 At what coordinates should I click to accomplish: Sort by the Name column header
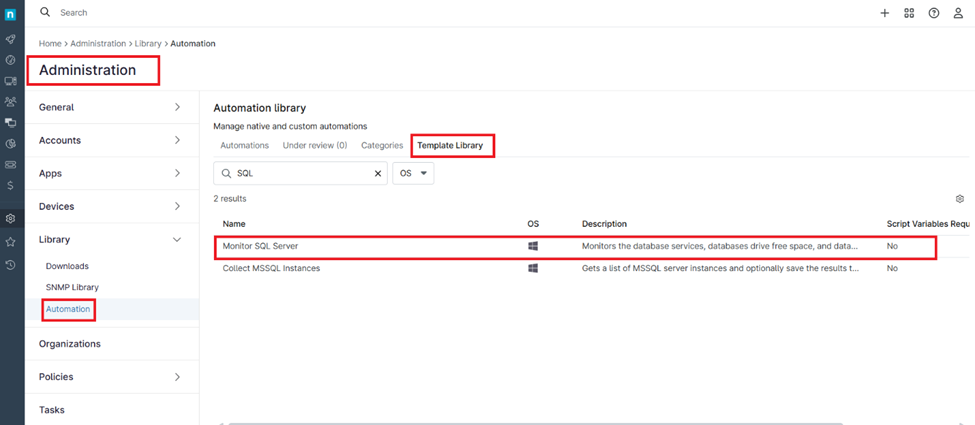(234, 223)
